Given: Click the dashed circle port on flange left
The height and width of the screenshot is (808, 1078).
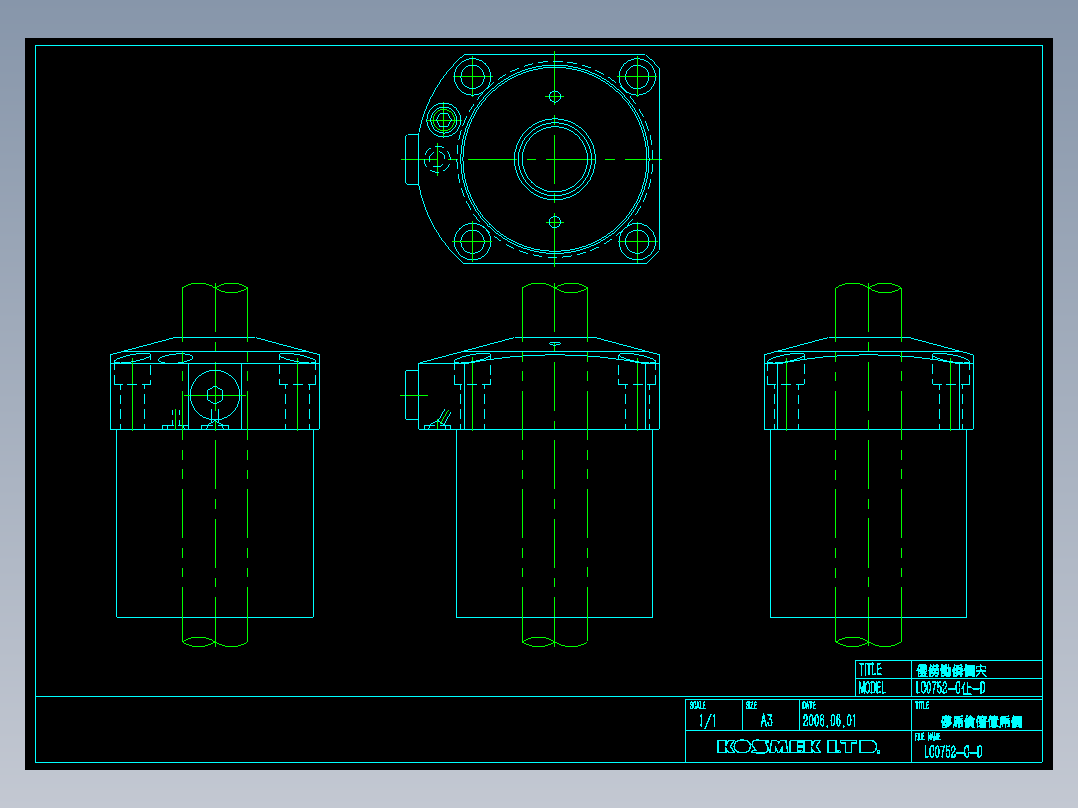Looking at the screenshot, I should pyautogui.click(x=437, y=160).
